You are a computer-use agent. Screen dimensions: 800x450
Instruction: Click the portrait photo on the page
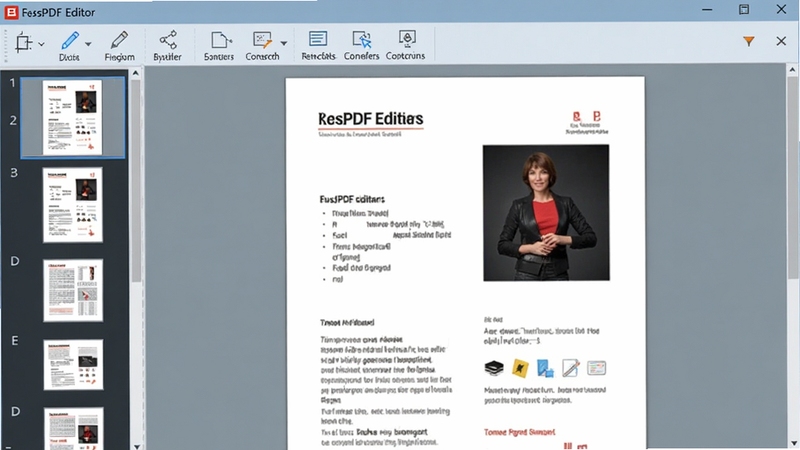(546, 213)
